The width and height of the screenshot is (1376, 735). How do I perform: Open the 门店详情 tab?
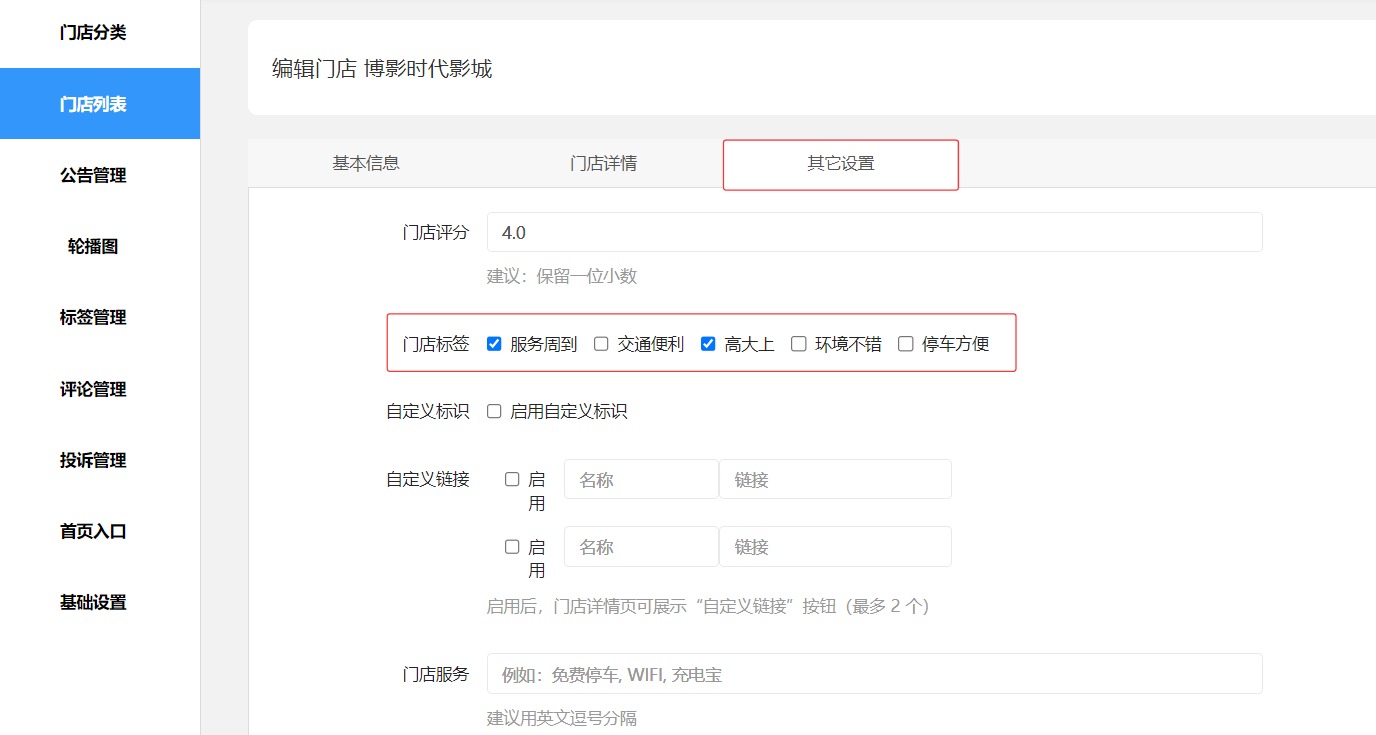click(603, 164)
